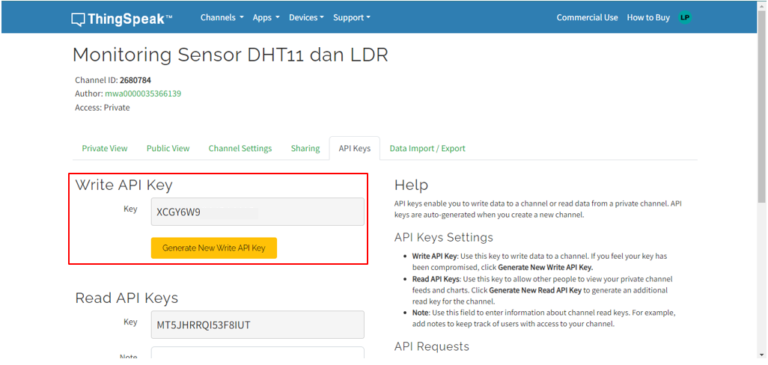
Task: Open the Sharing tab
Action: pyautogui.click(x=305, y=148)
